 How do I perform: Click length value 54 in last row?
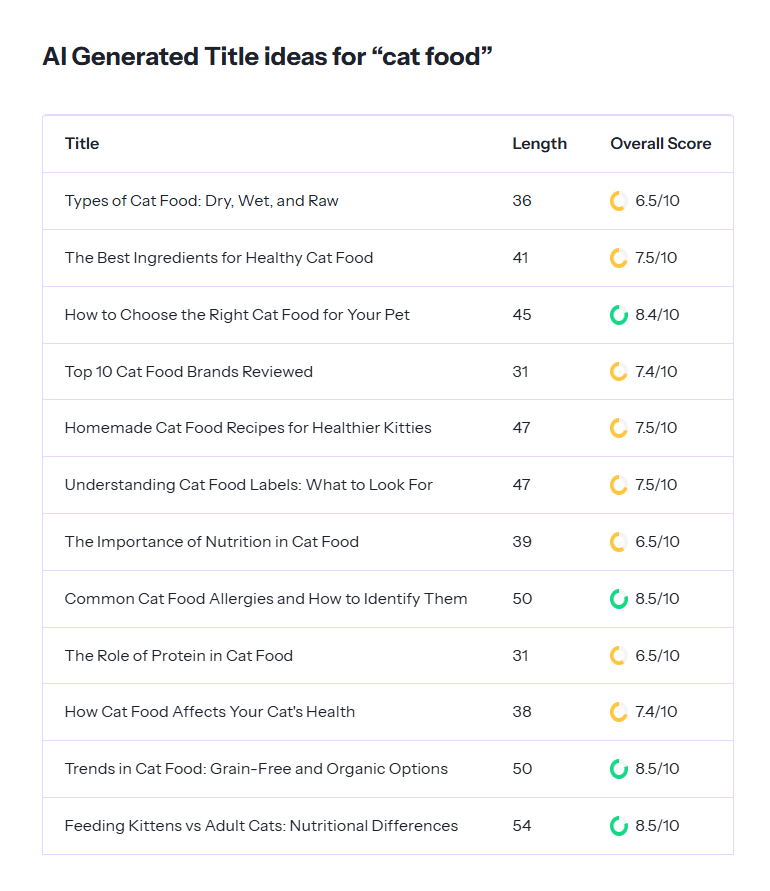(522, 826)
